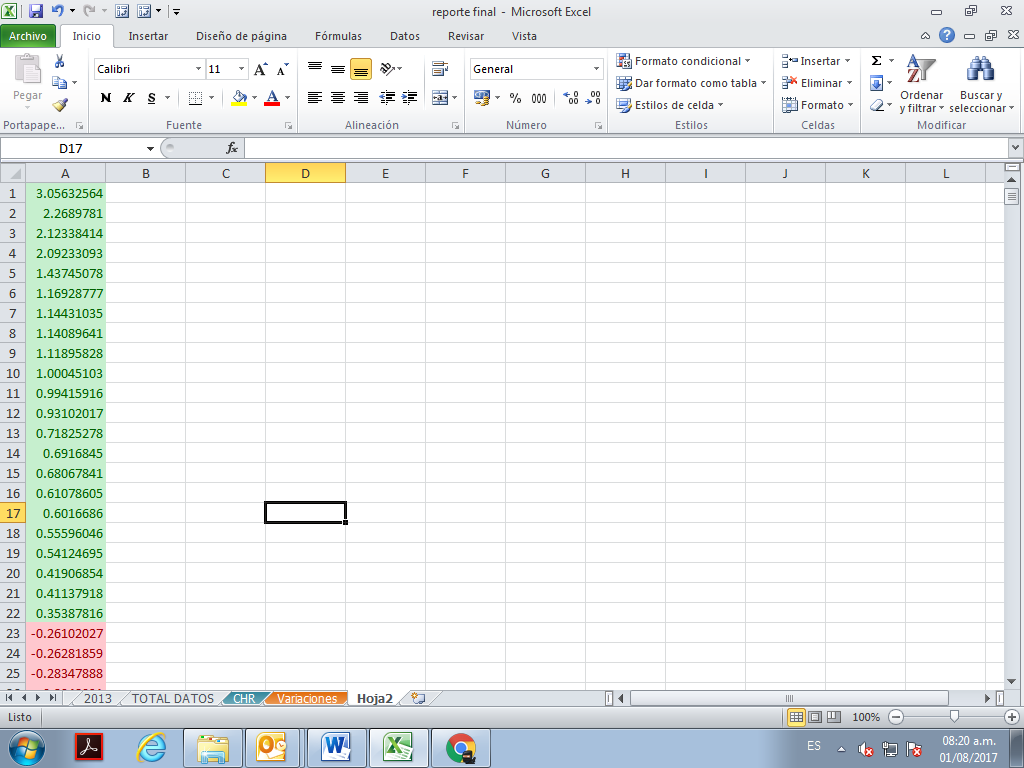The image size is (1024, 768).
Task: Increase cell indent
Action: click(x=410, y=98)
